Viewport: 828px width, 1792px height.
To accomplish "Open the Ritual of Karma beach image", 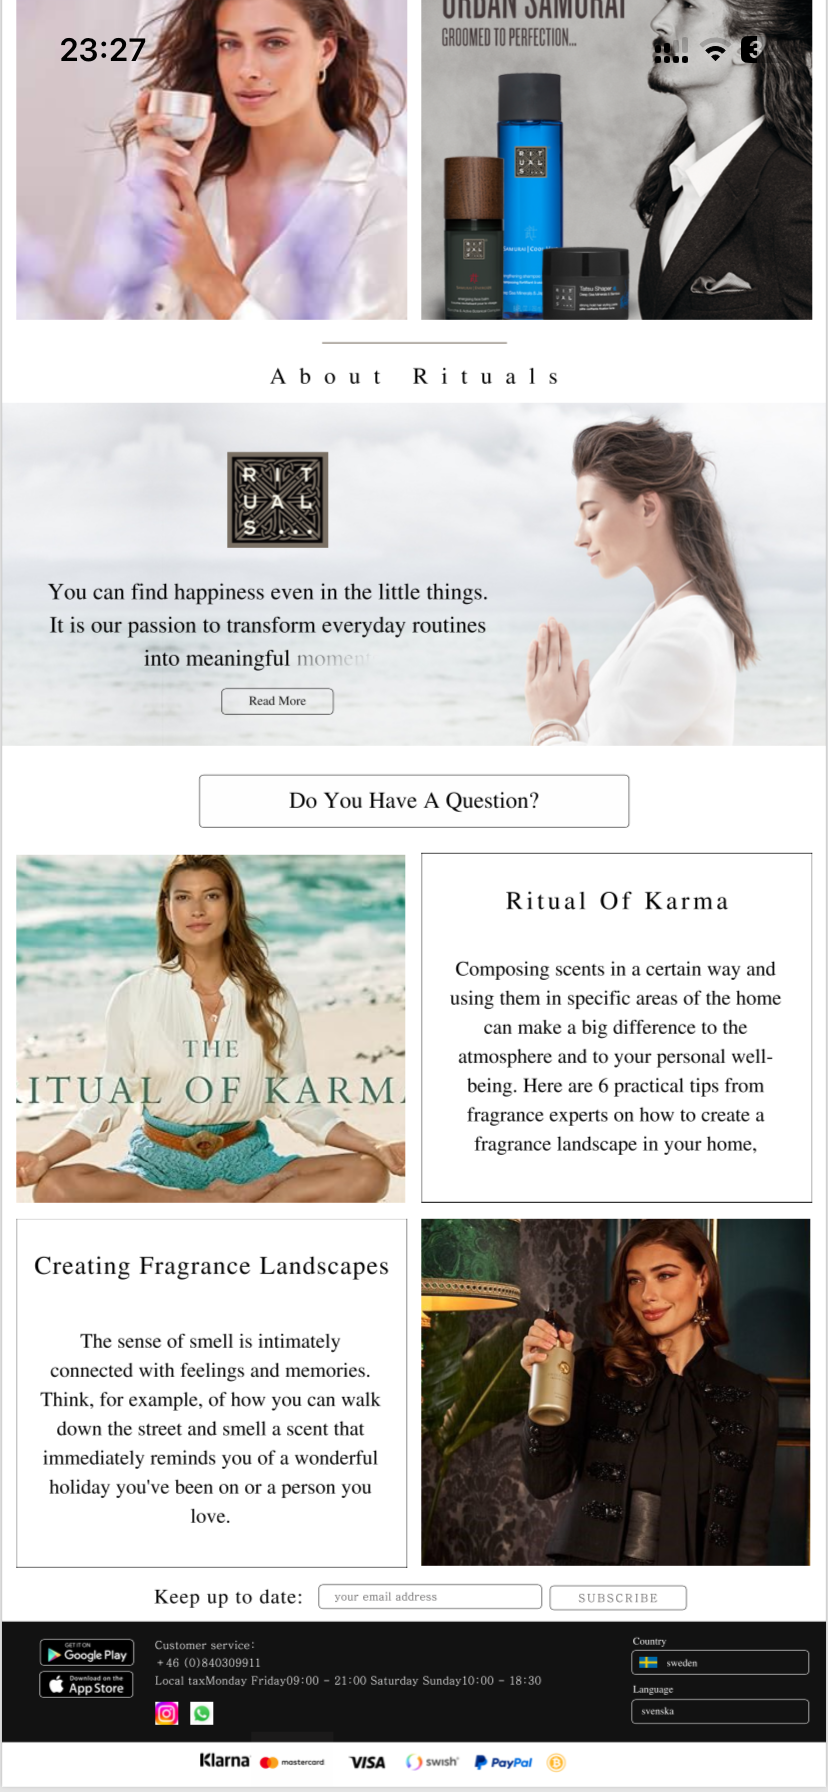I will tap(211, 1028).
